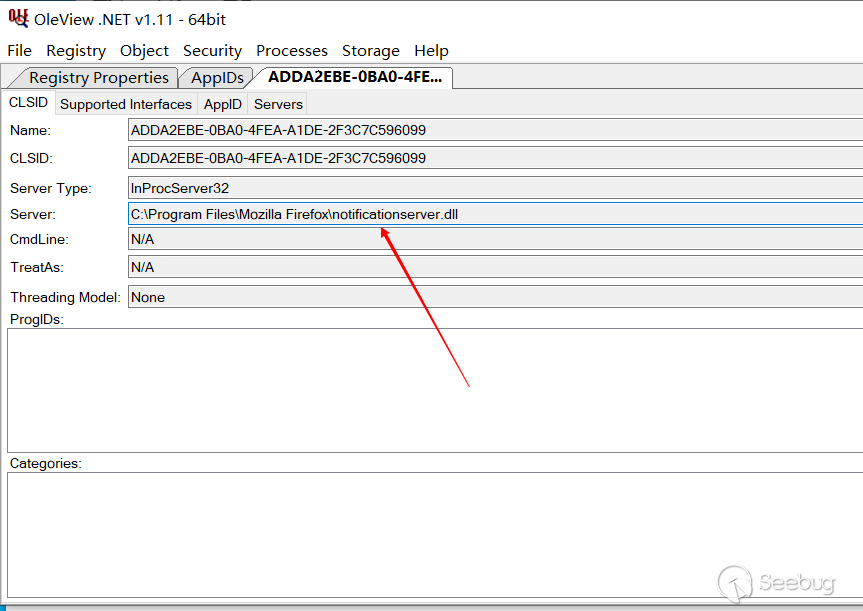The height and width of the screenshot is (611, 863).
Task: Select the Servers sub-tab
Action: pos(278,104)
